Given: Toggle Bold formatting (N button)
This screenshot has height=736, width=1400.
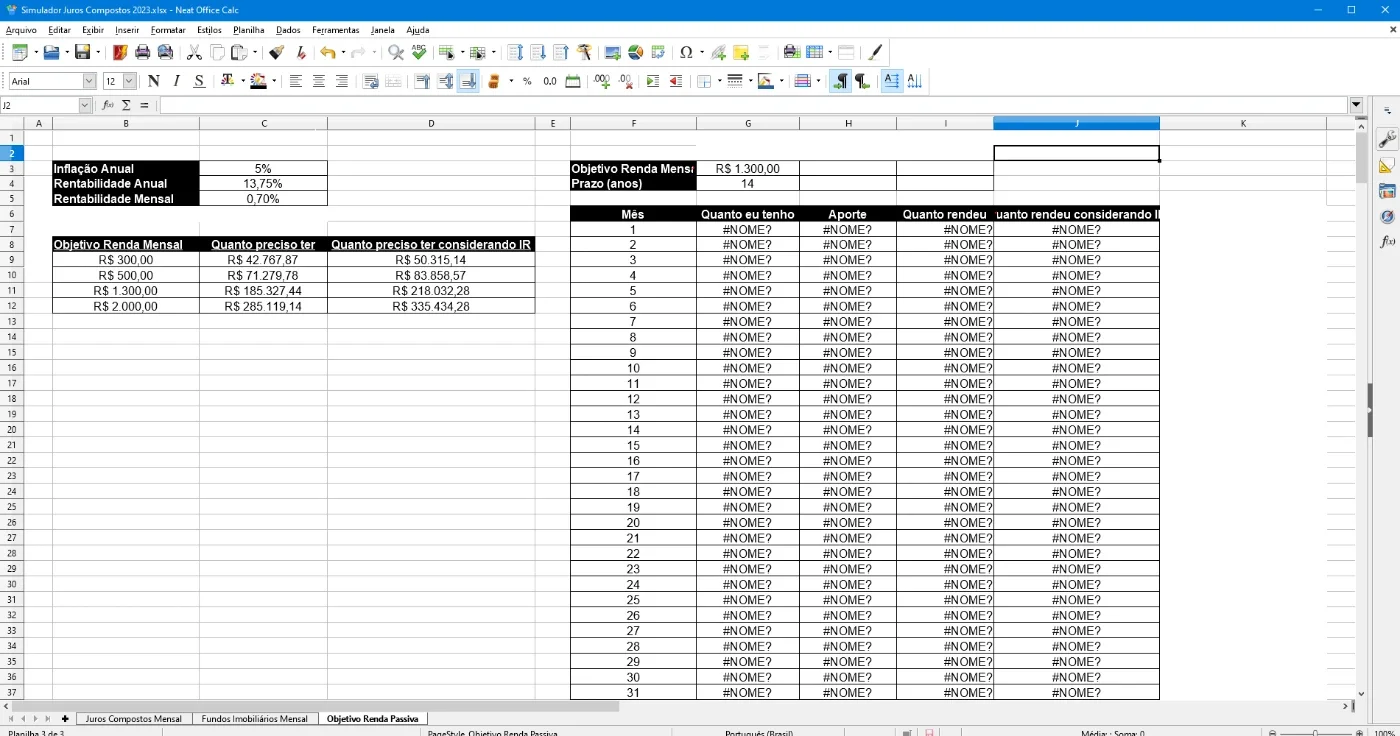Looking at the screenshot, I should pyautogui.click(x=153, y=81).
